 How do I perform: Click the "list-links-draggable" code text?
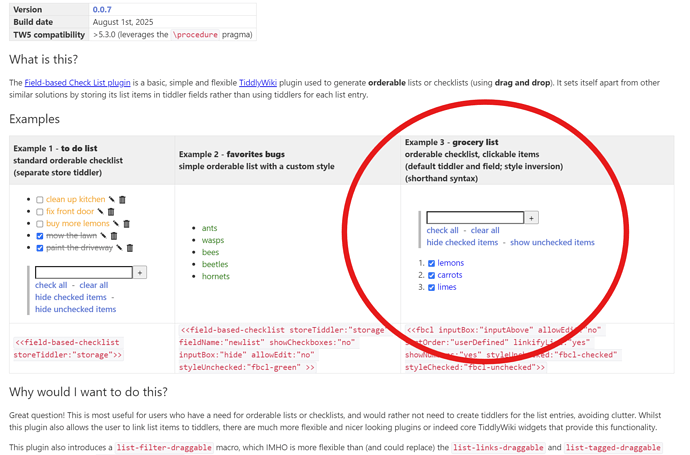click(x=499, y=448)
